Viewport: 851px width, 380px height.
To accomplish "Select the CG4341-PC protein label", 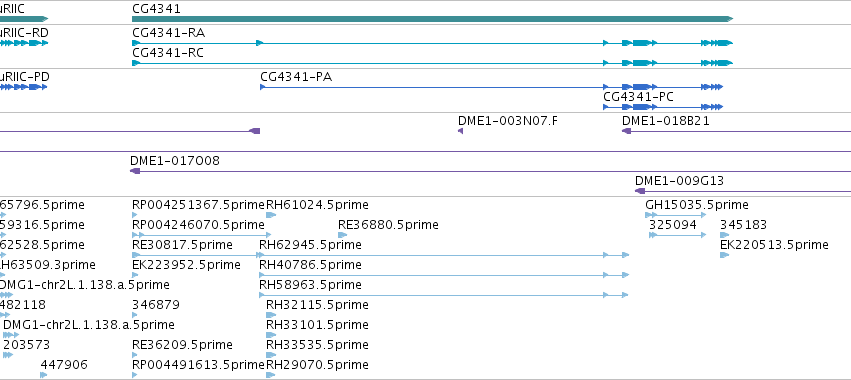I will point(638,97).
